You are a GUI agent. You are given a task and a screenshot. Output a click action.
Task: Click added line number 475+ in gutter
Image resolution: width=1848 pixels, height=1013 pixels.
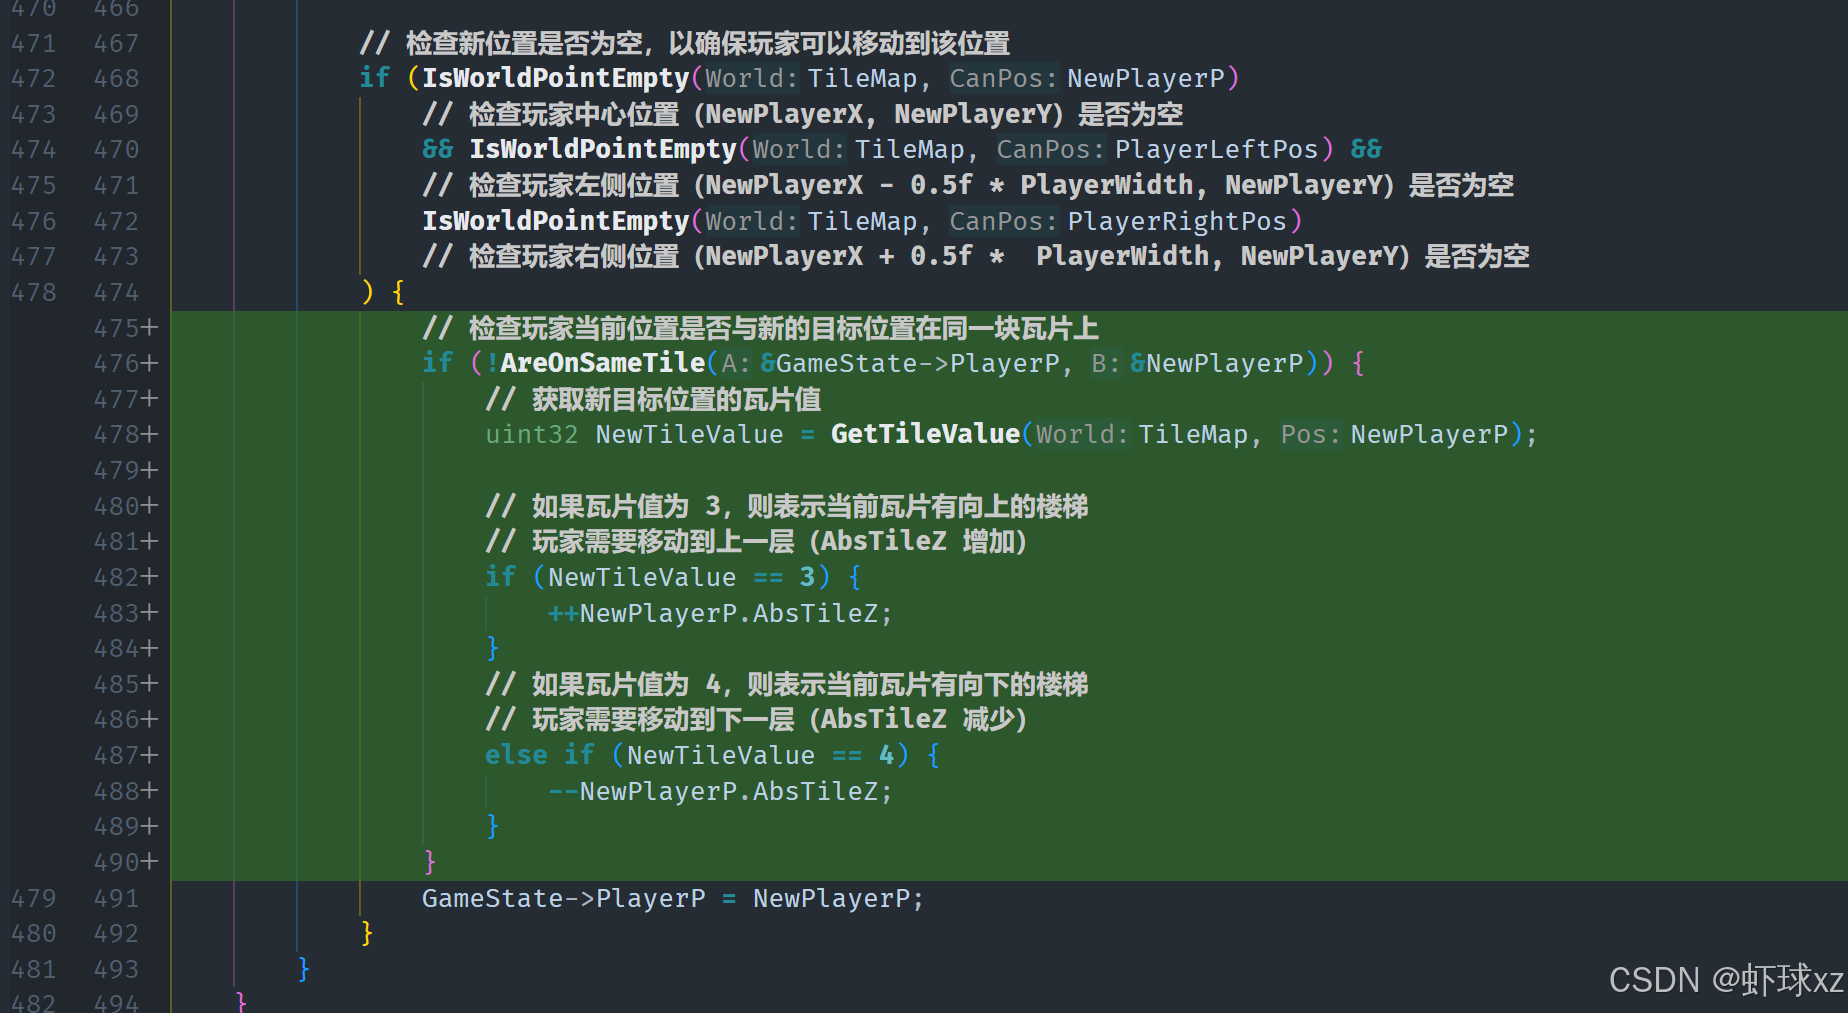(126, 328)
